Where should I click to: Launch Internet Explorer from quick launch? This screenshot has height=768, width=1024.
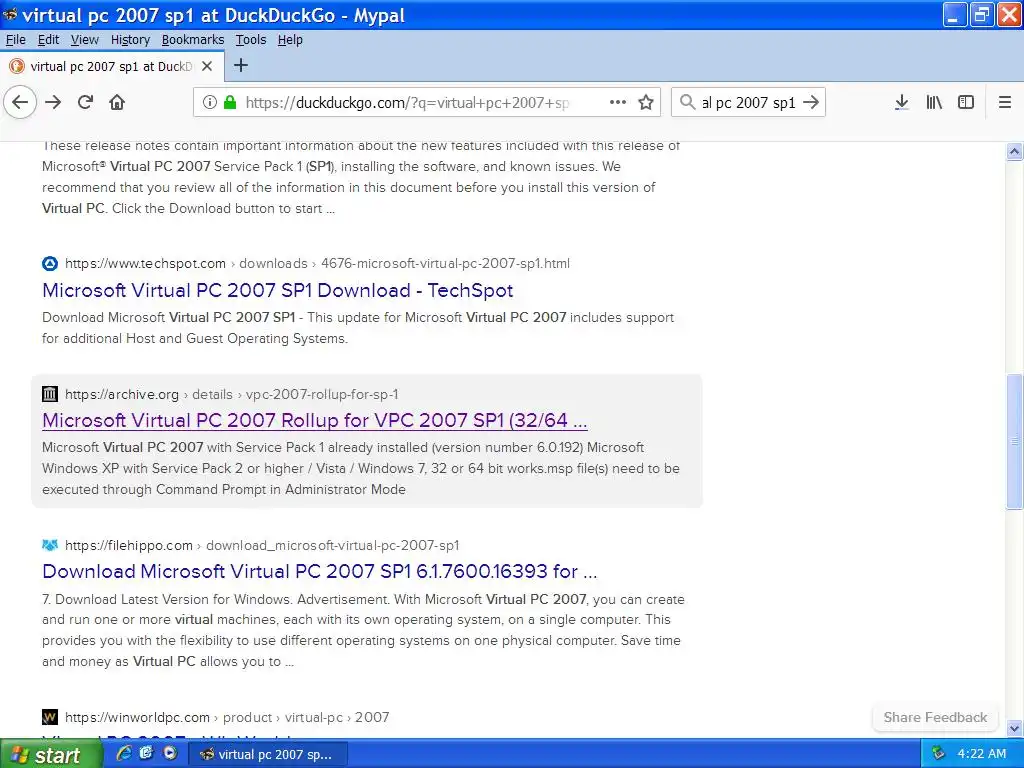tap(123, 753)
